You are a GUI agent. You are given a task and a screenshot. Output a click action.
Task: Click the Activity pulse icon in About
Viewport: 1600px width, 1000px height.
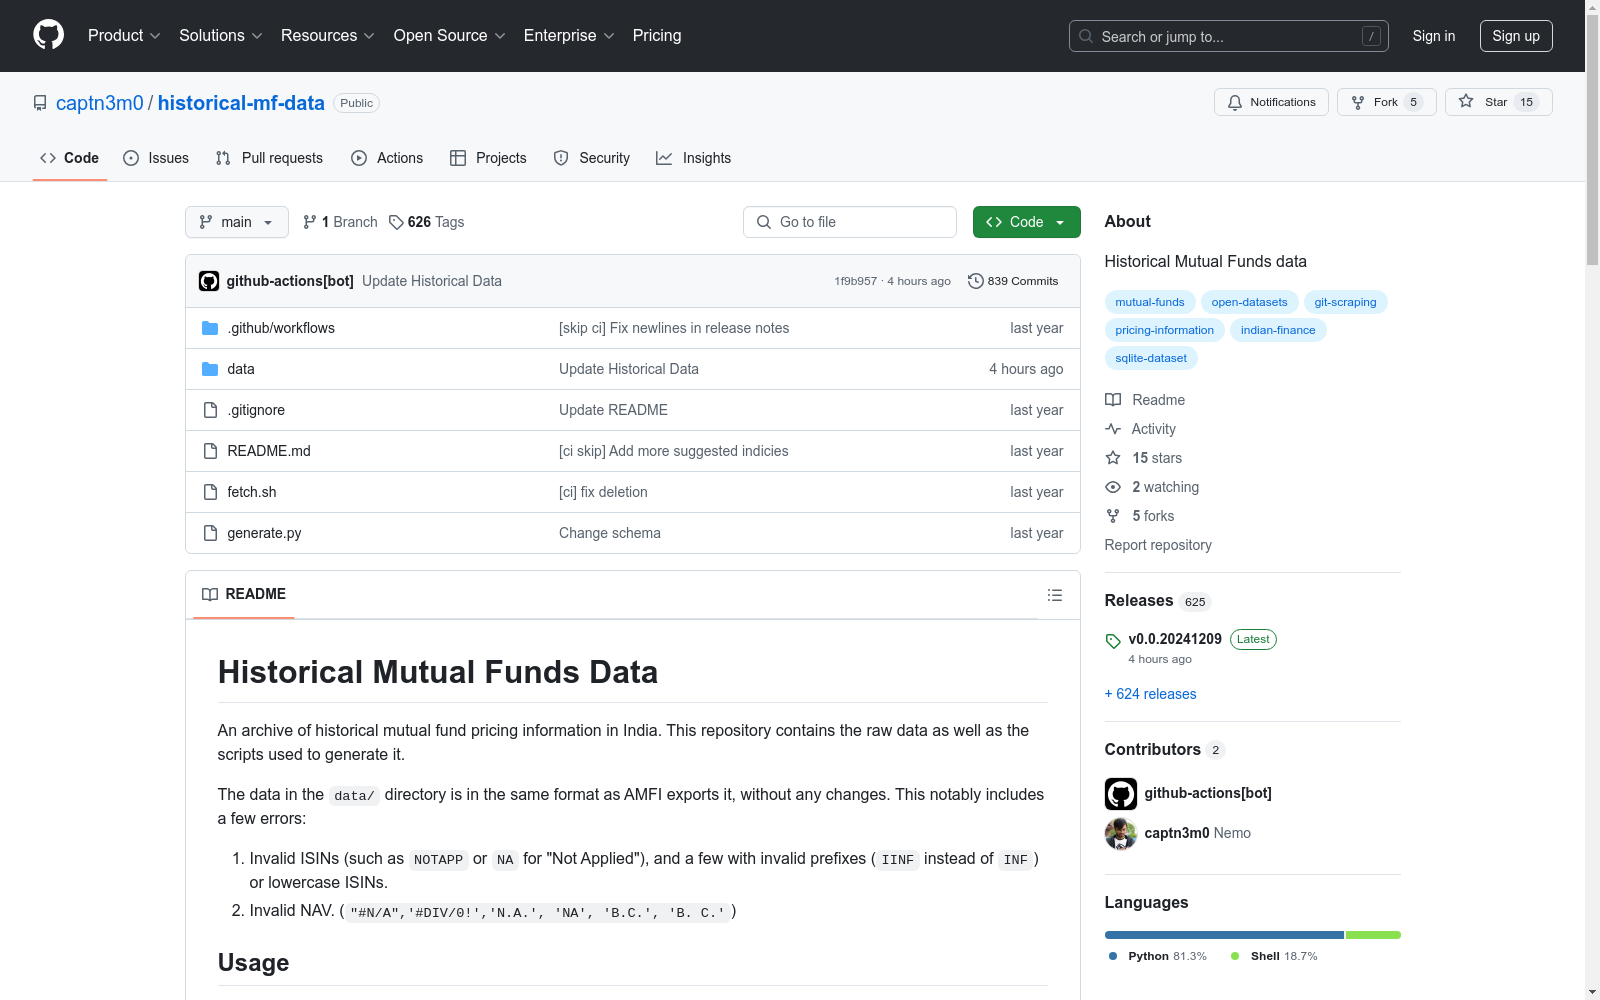pos(1113,429)
